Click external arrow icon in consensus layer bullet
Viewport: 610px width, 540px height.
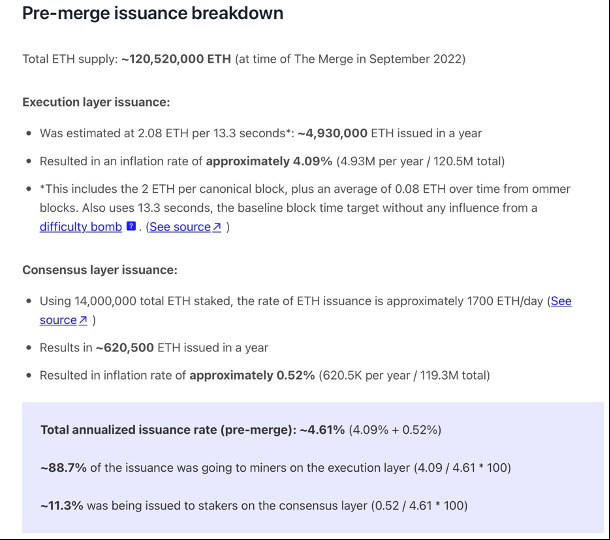coord(83,320)
